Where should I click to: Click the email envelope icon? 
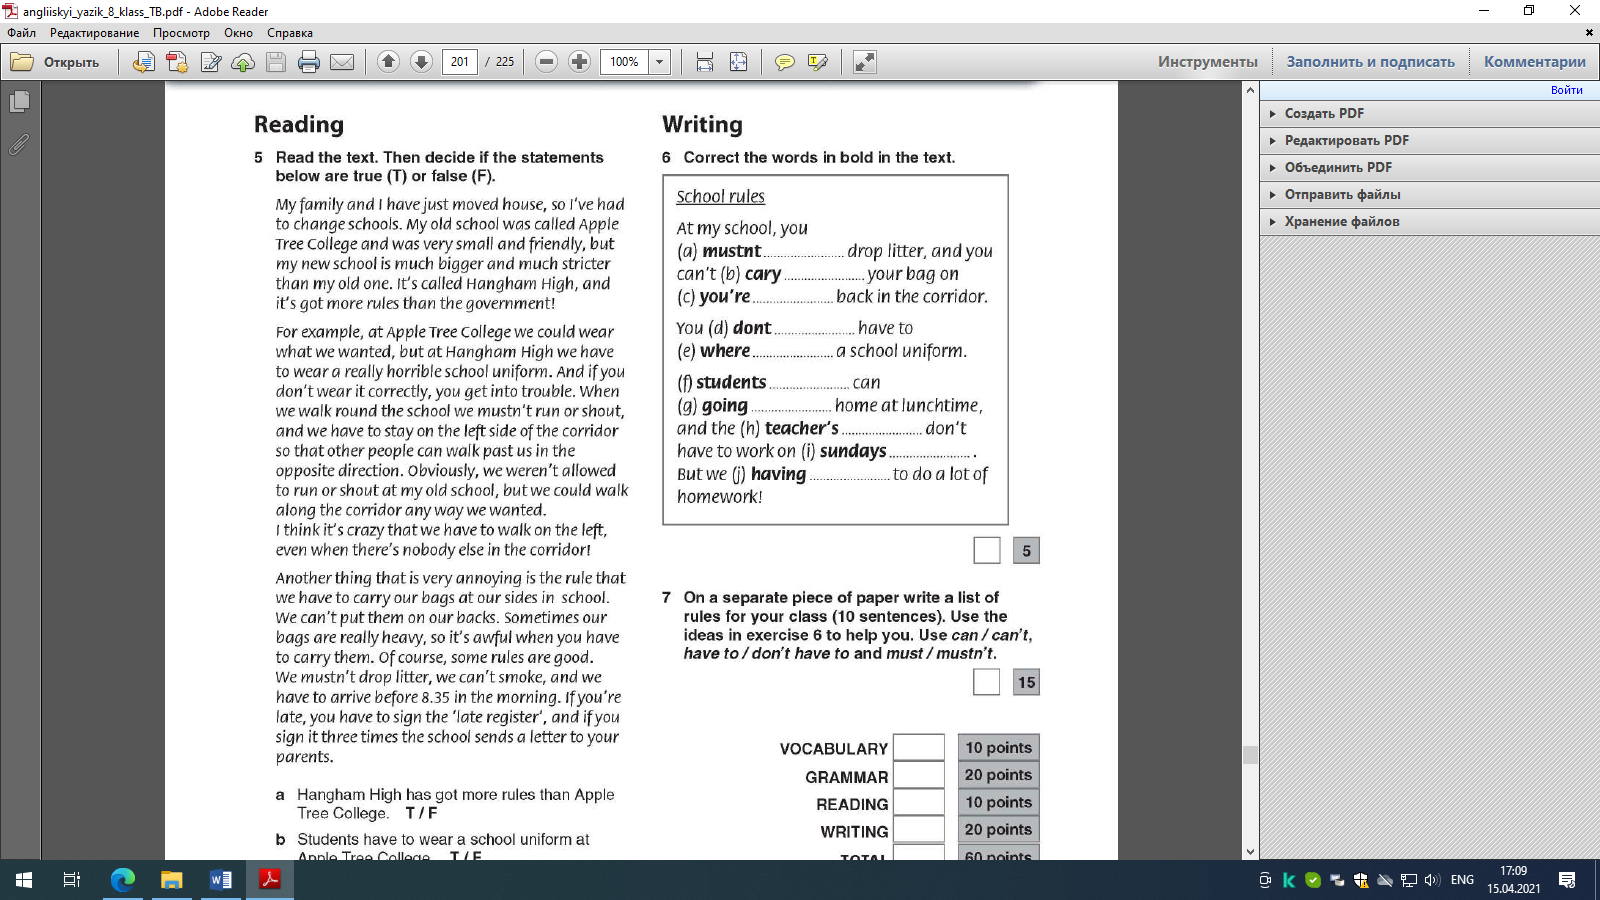pos(342,62)
